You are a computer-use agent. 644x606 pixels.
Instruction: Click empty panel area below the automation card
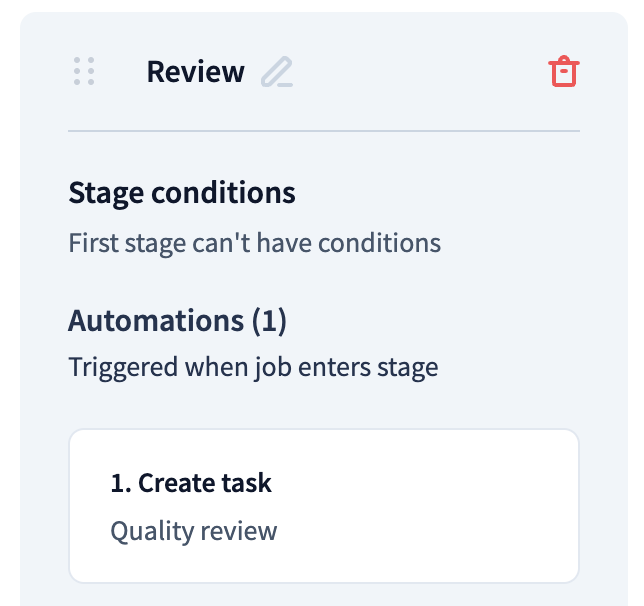(x=323, y=595)
